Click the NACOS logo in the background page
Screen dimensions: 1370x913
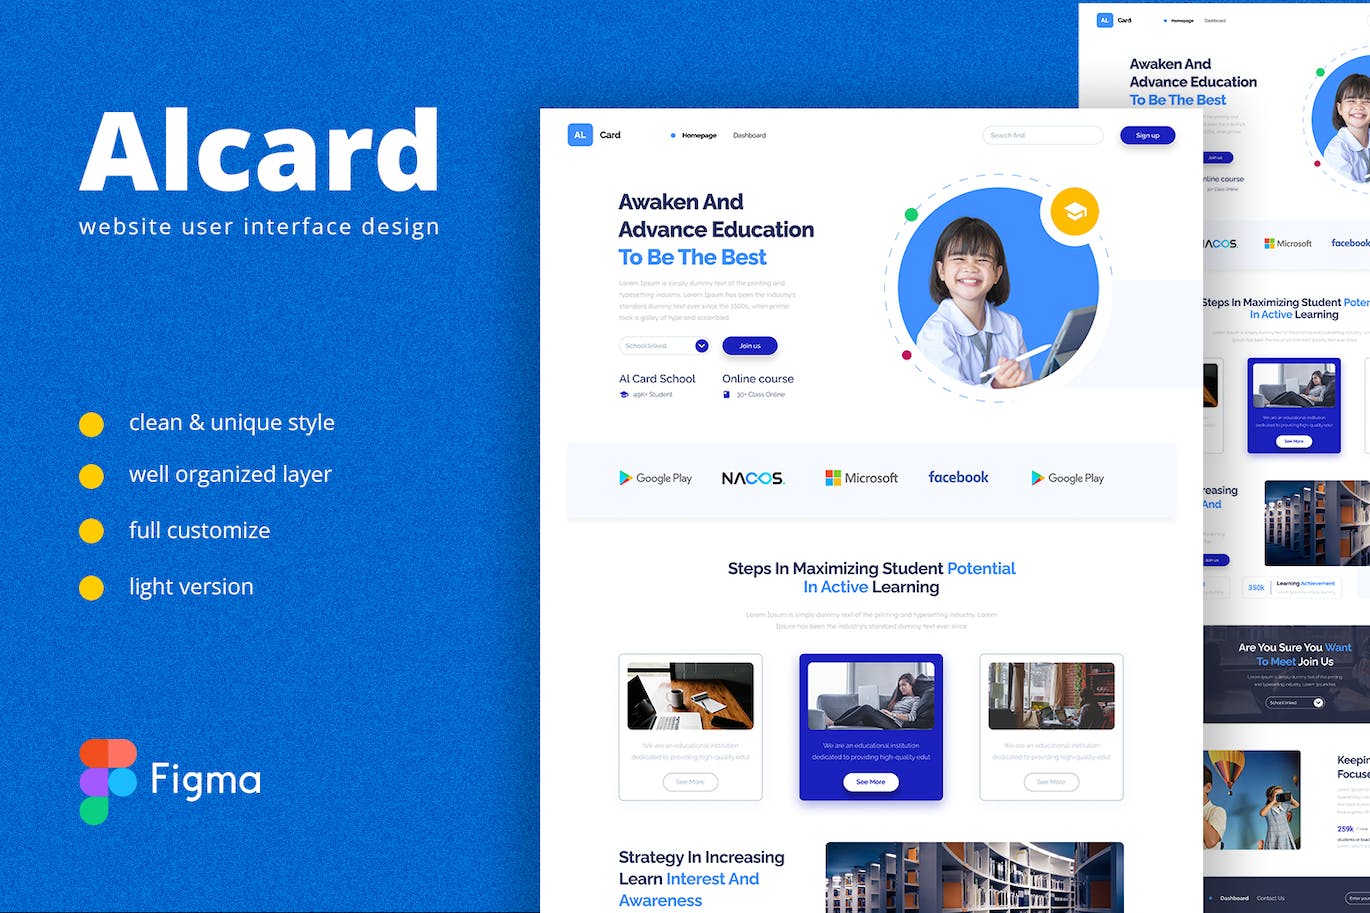pyautogui.click(x=1220, y=243)
